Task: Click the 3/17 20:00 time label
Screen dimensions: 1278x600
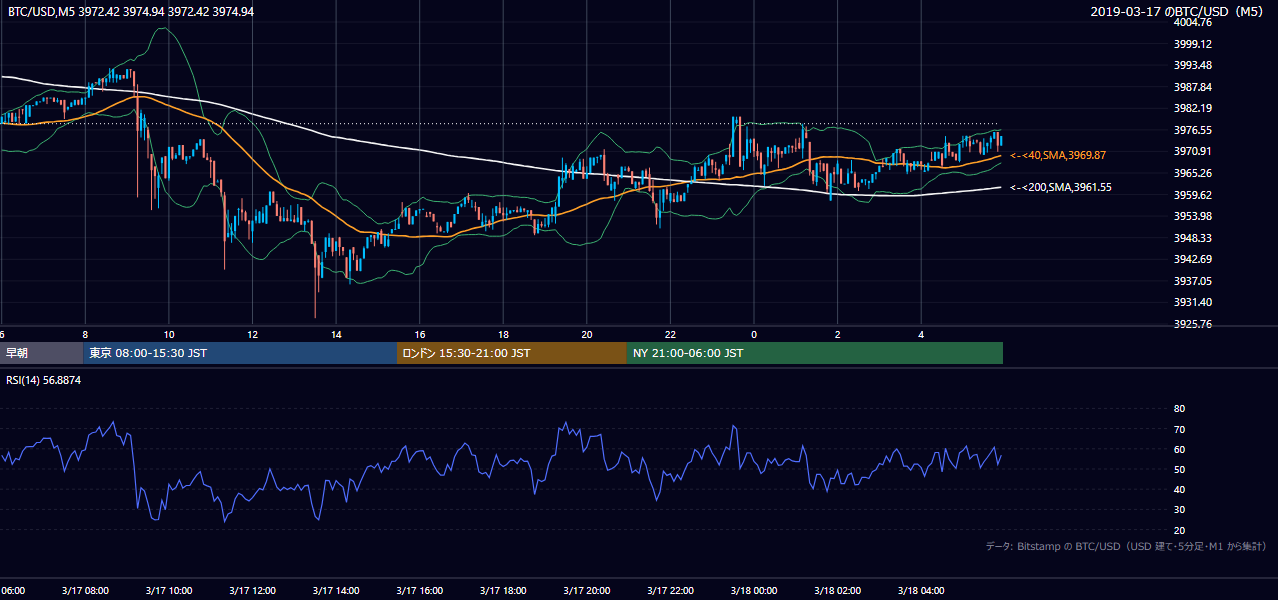Action: pyautogui.click(x=586, y=590)
